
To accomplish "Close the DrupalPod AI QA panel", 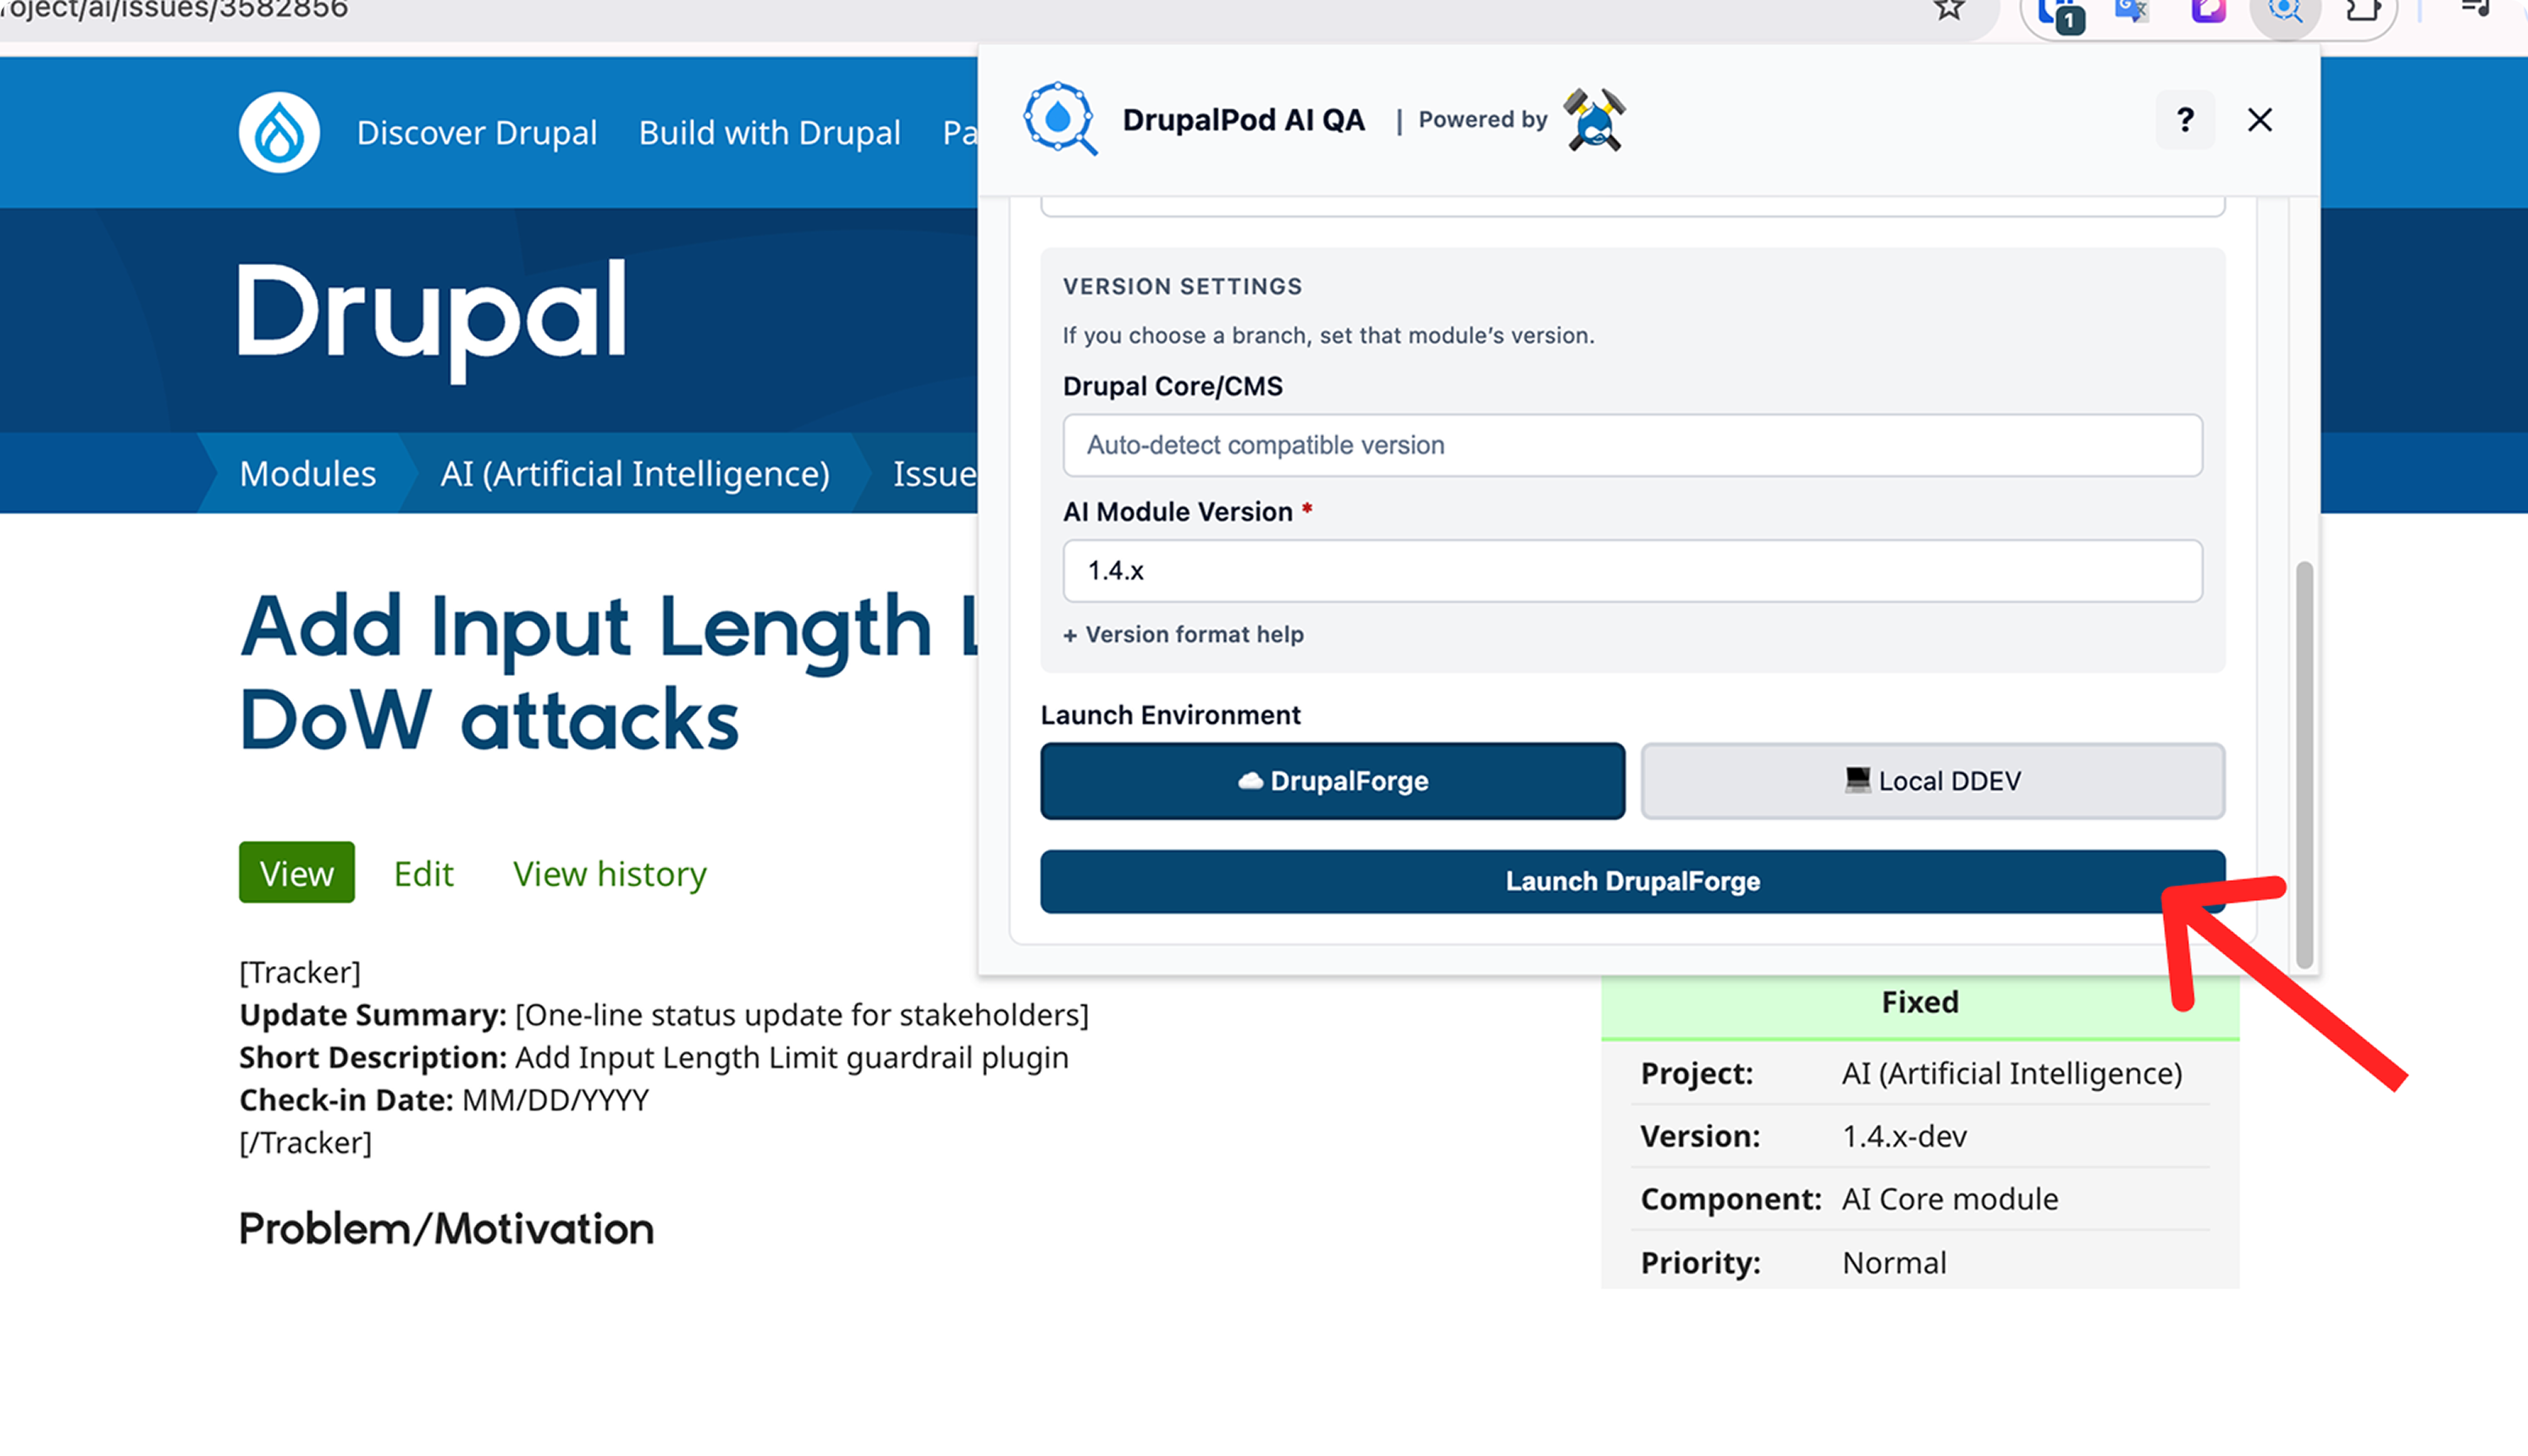I will [x=2260, y=120].
